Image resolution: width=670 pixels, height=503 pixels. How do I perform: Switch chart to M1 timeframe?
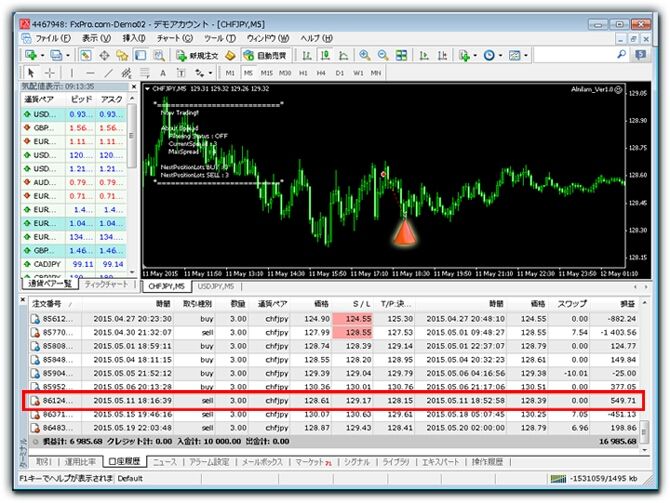[x=230, y=73]
